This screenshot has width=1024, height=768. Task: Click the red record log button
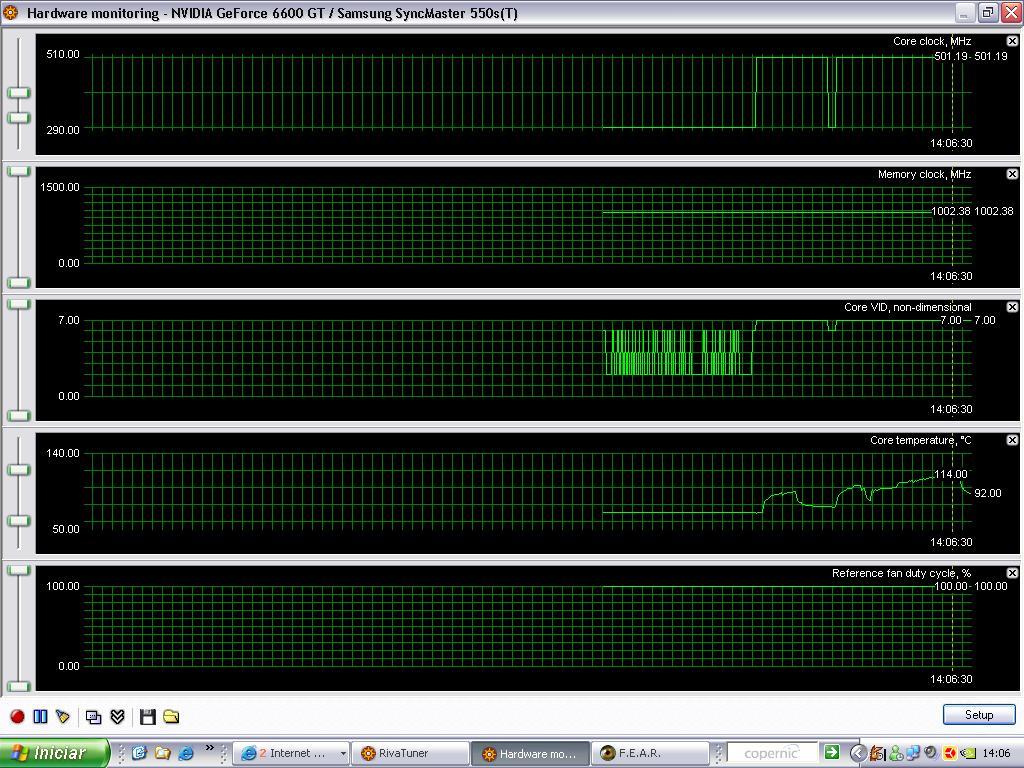click(18, 716)
